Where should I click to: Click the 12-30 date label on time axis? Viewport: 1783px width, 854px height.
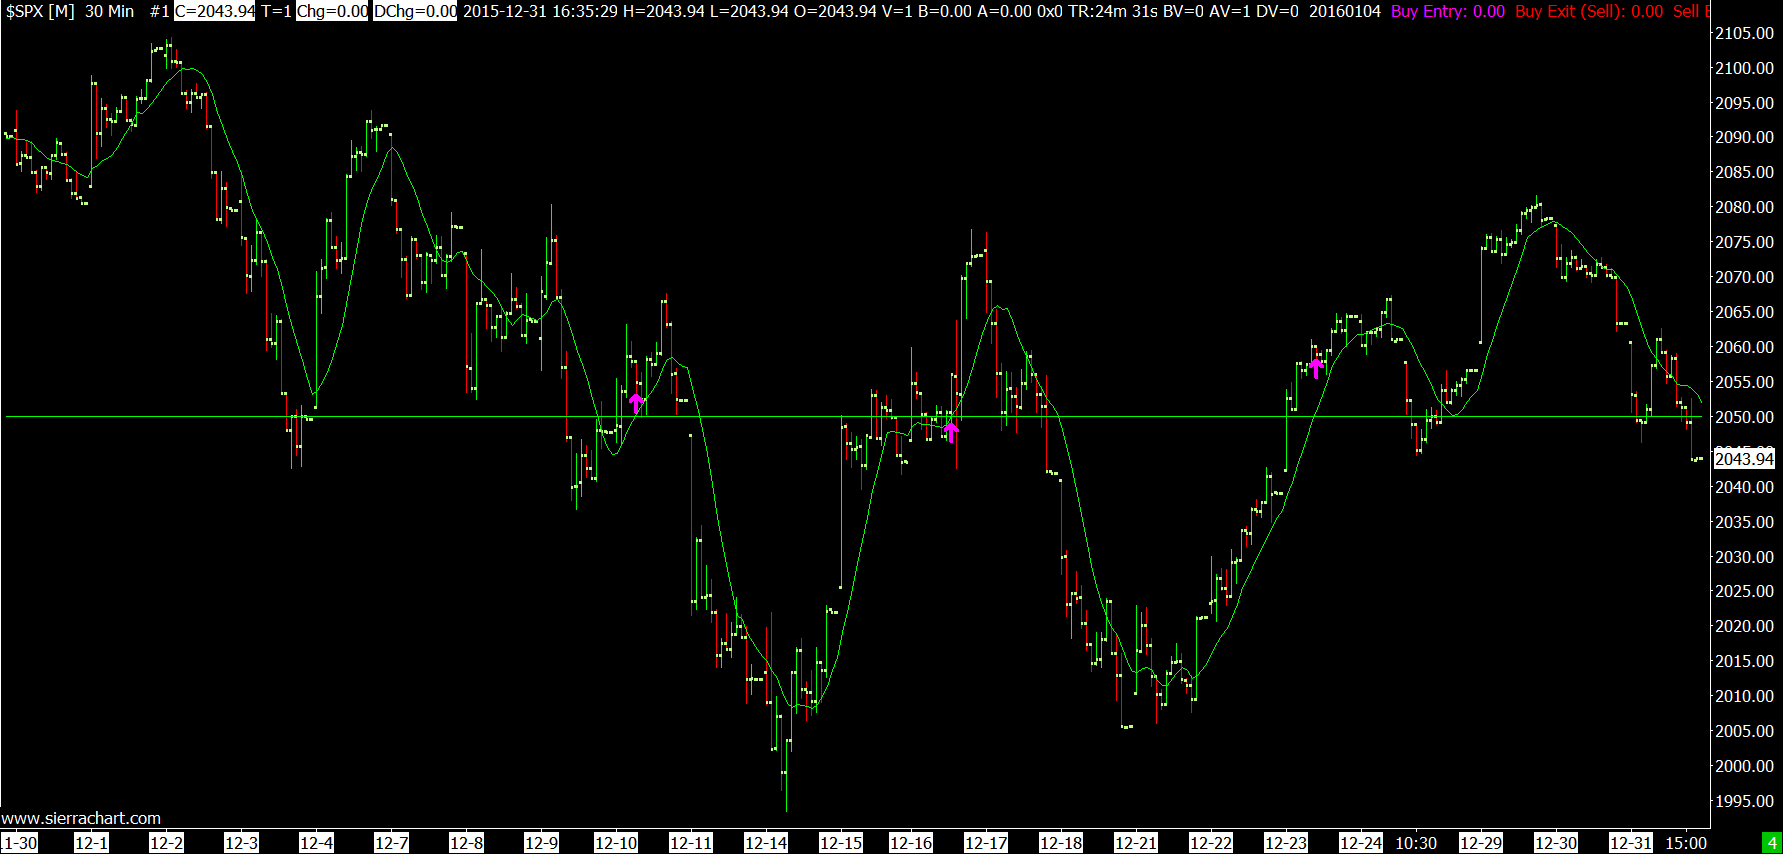point(1556,843)
